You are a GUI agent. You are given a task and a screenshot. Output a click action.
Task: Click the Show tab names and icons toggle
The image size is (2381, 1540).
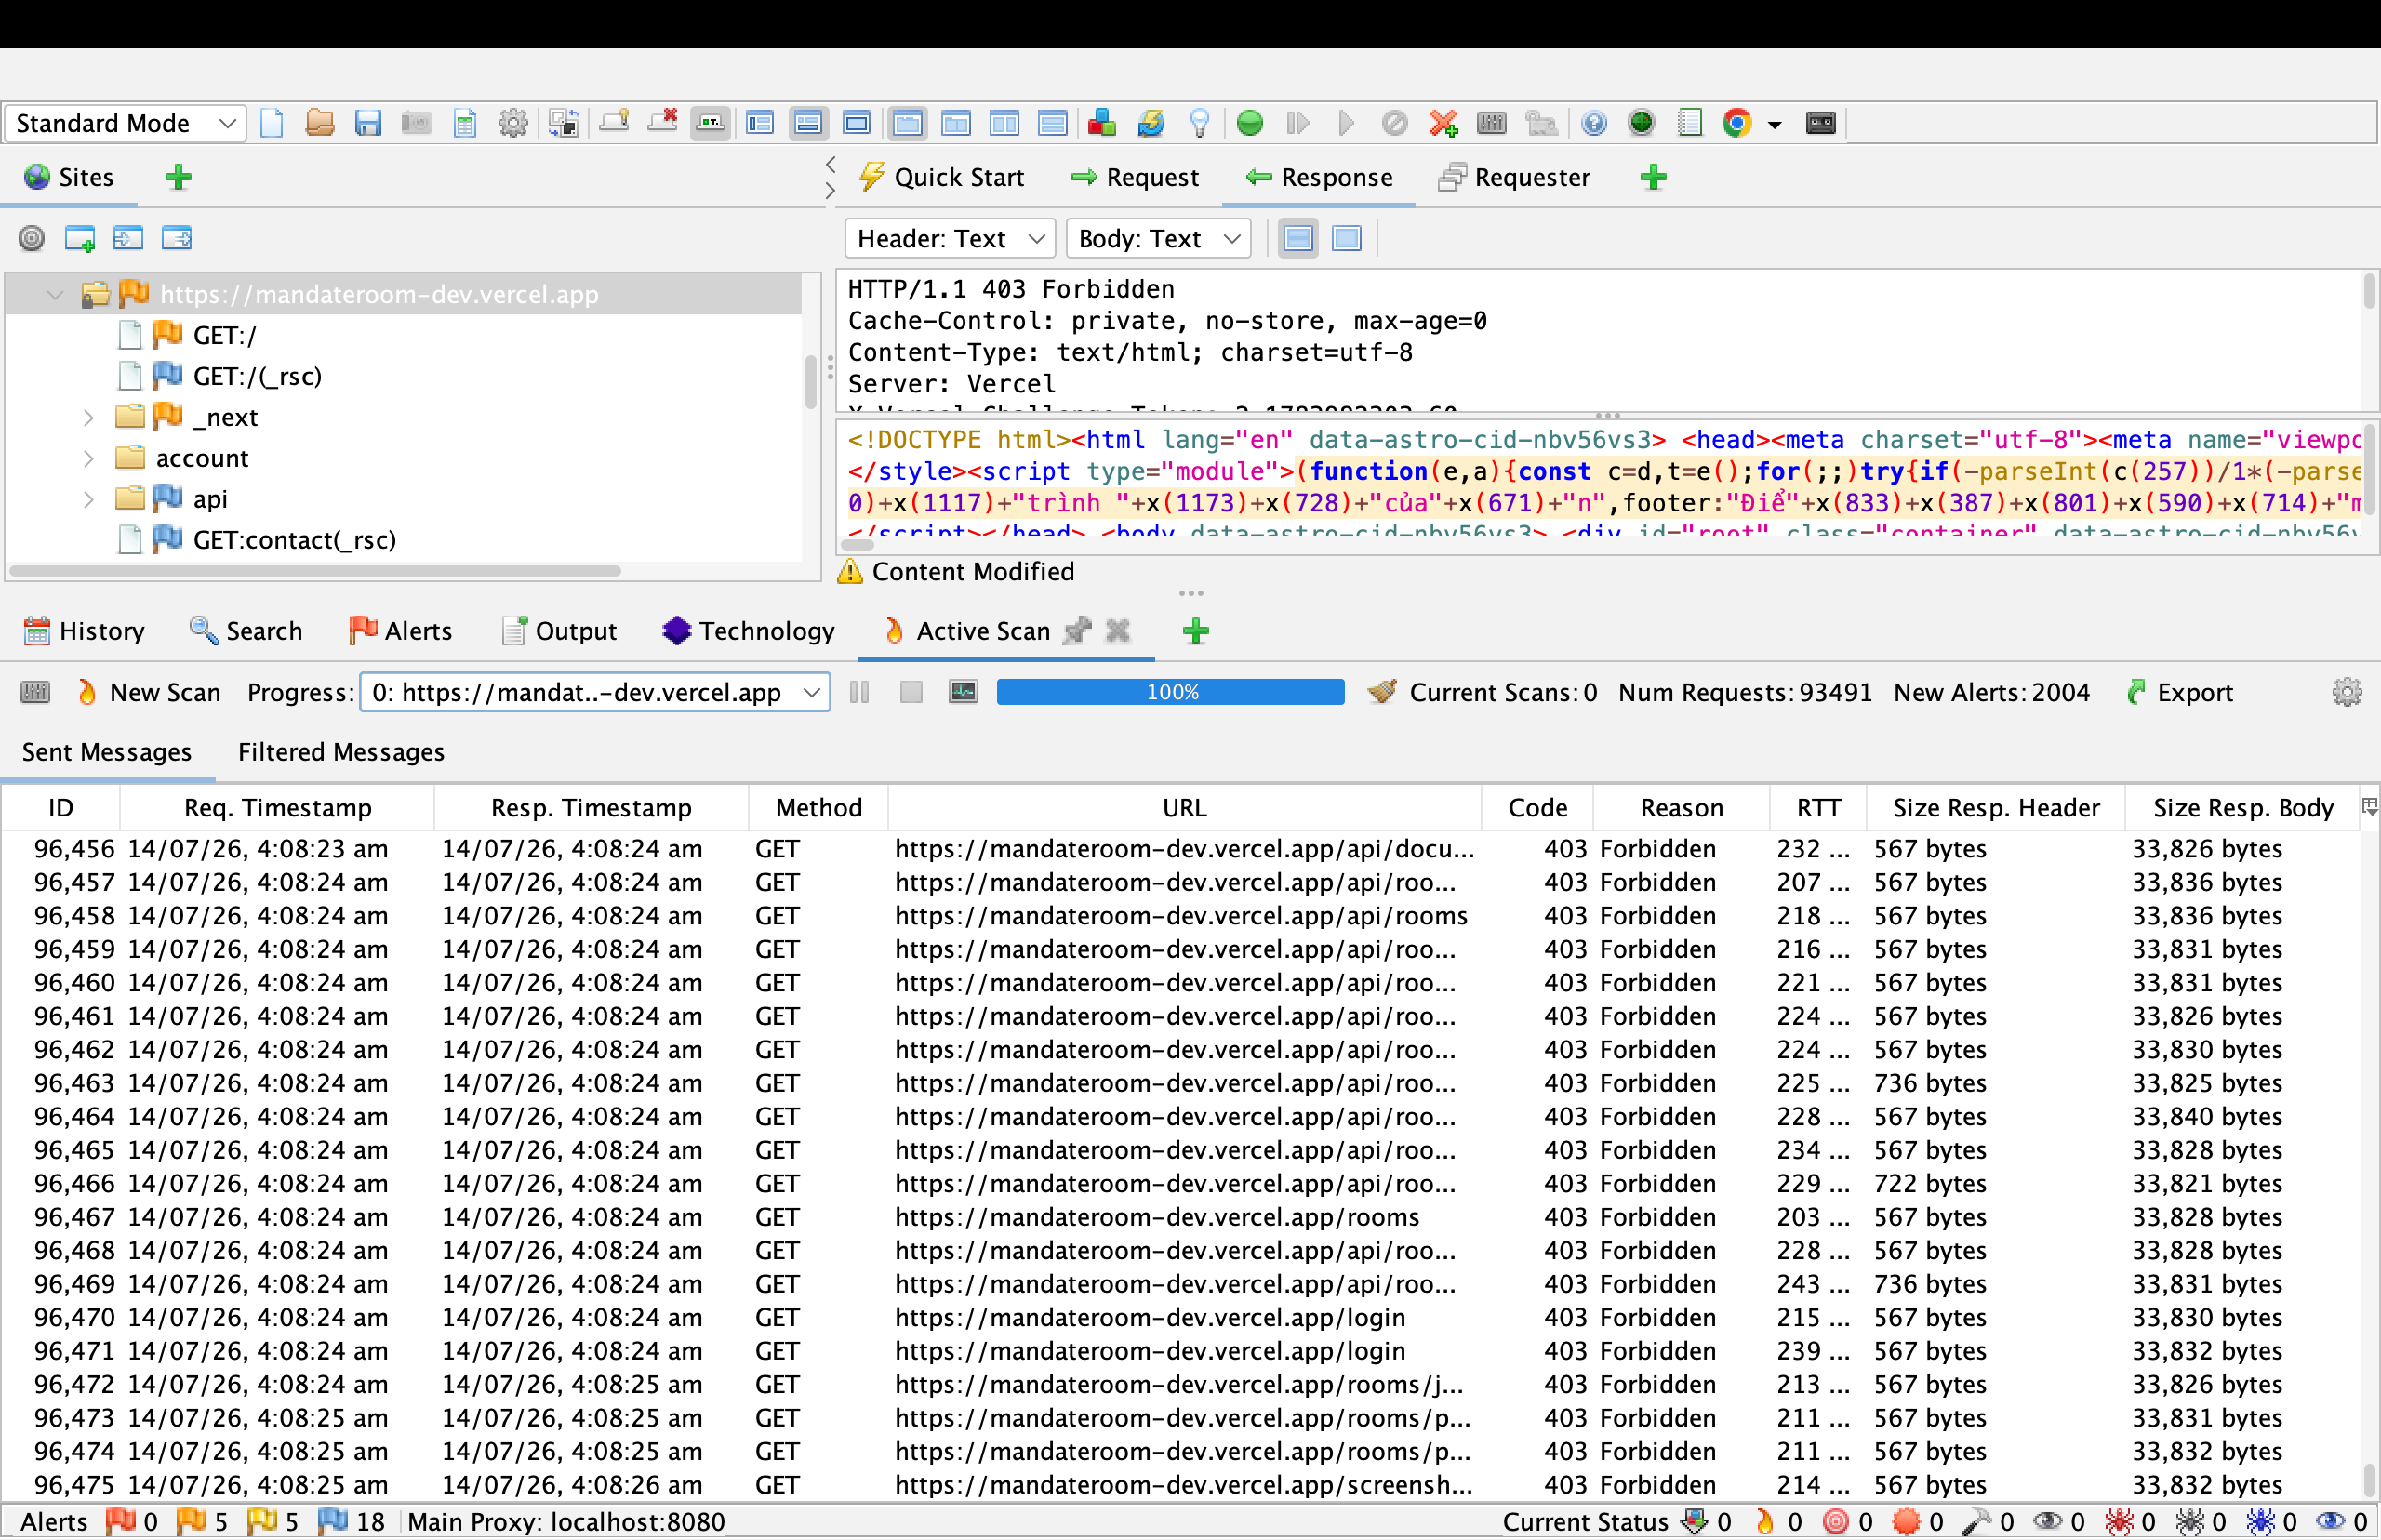(710, 123)
